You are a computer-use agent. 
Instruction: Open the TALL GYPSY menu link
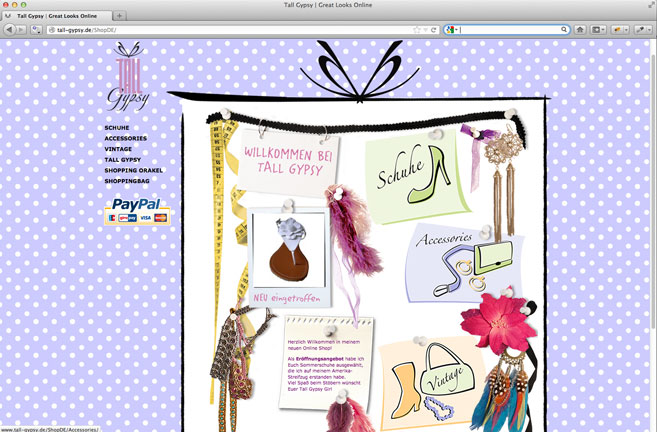(122, 160)
